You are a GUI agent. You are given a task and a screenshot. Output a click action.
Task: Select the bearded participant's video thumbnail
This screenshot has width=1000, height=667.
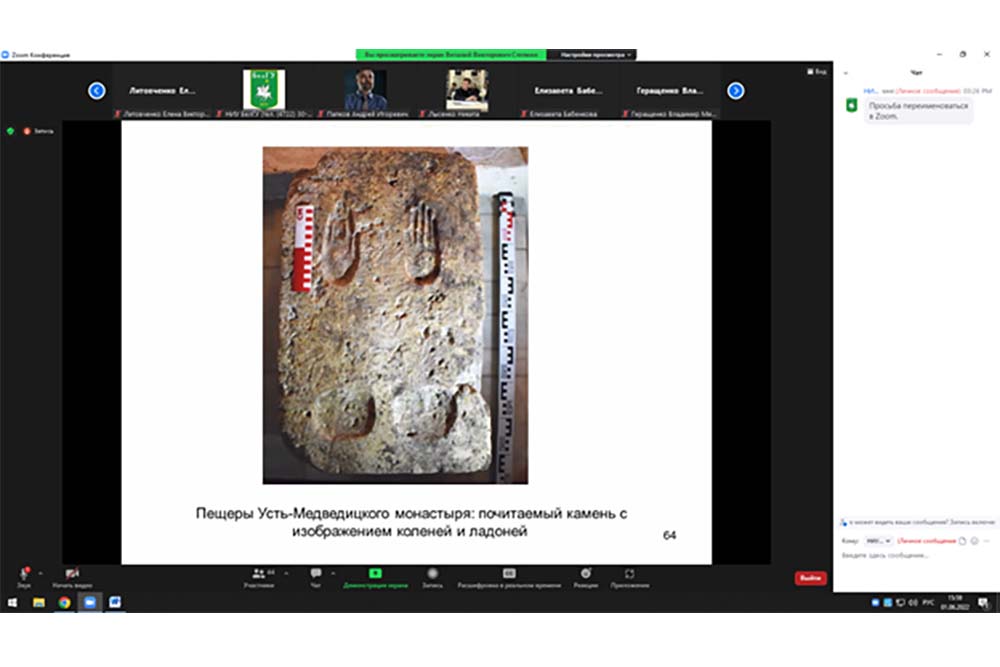coord(365,90)
